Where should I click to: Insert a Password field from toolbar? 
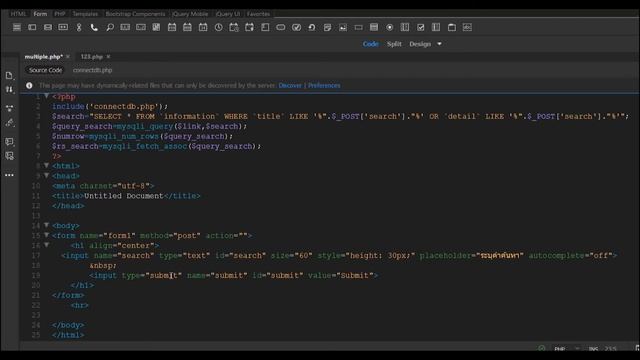[x=63, y=27]
